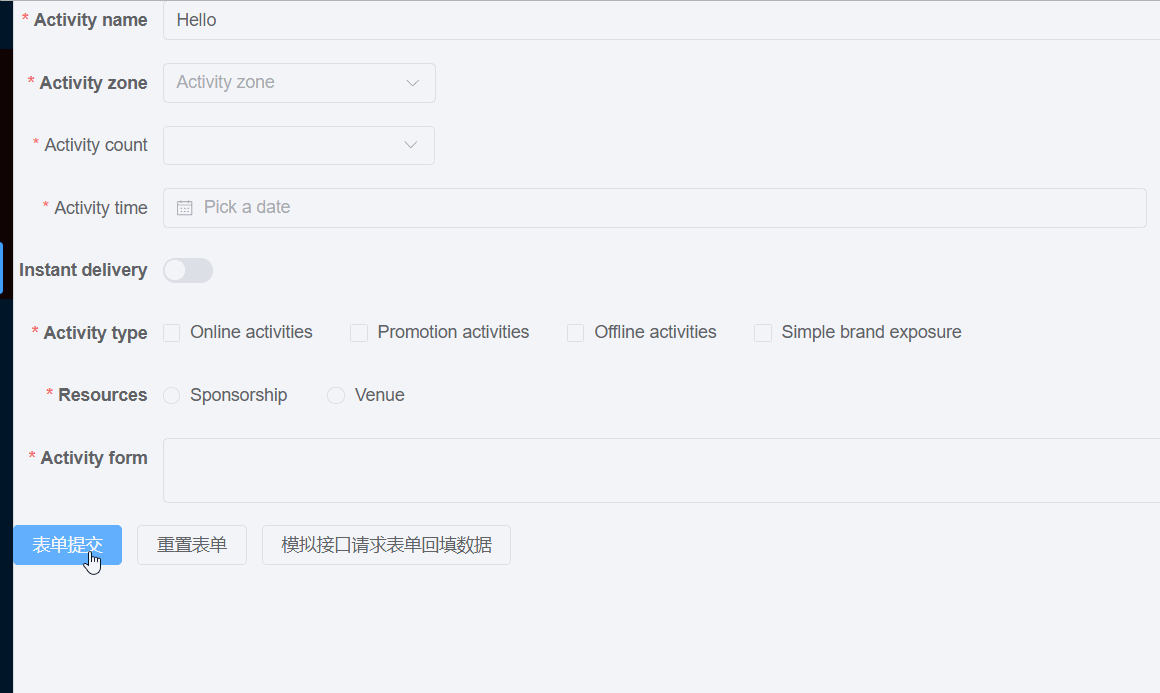Check the Offline activities checkbox

(x=576, y=333)
